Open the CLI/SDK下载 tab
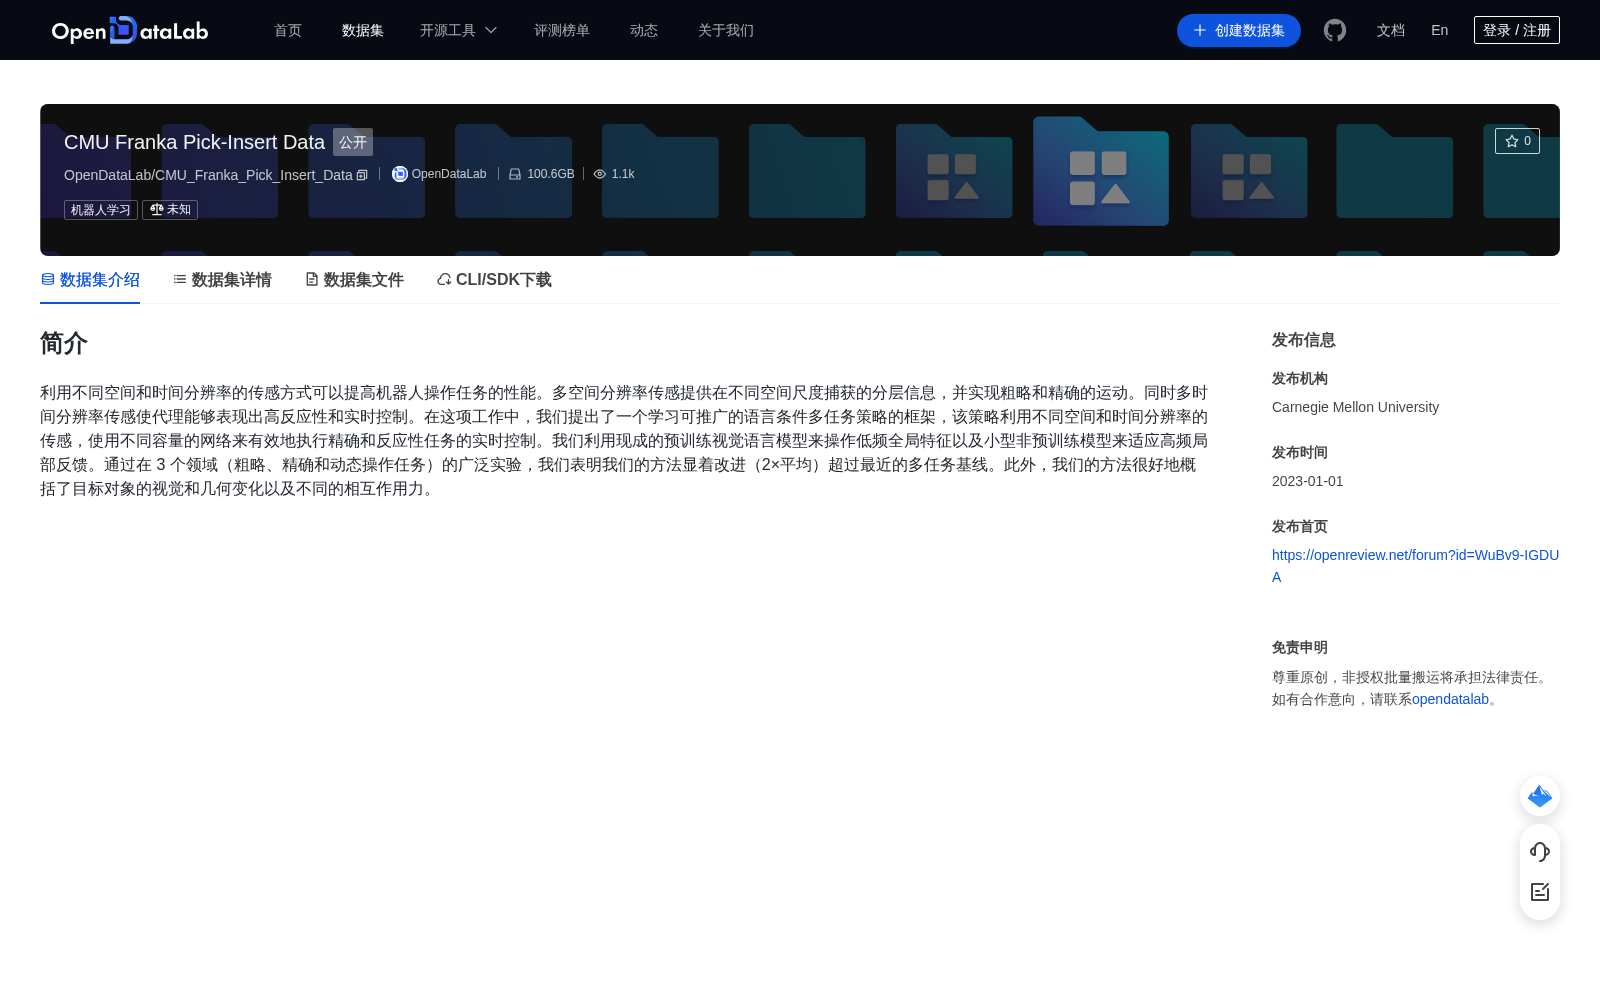This screenshot has width=1600, height=1000. pyautogui.click(x=494, y=280)
